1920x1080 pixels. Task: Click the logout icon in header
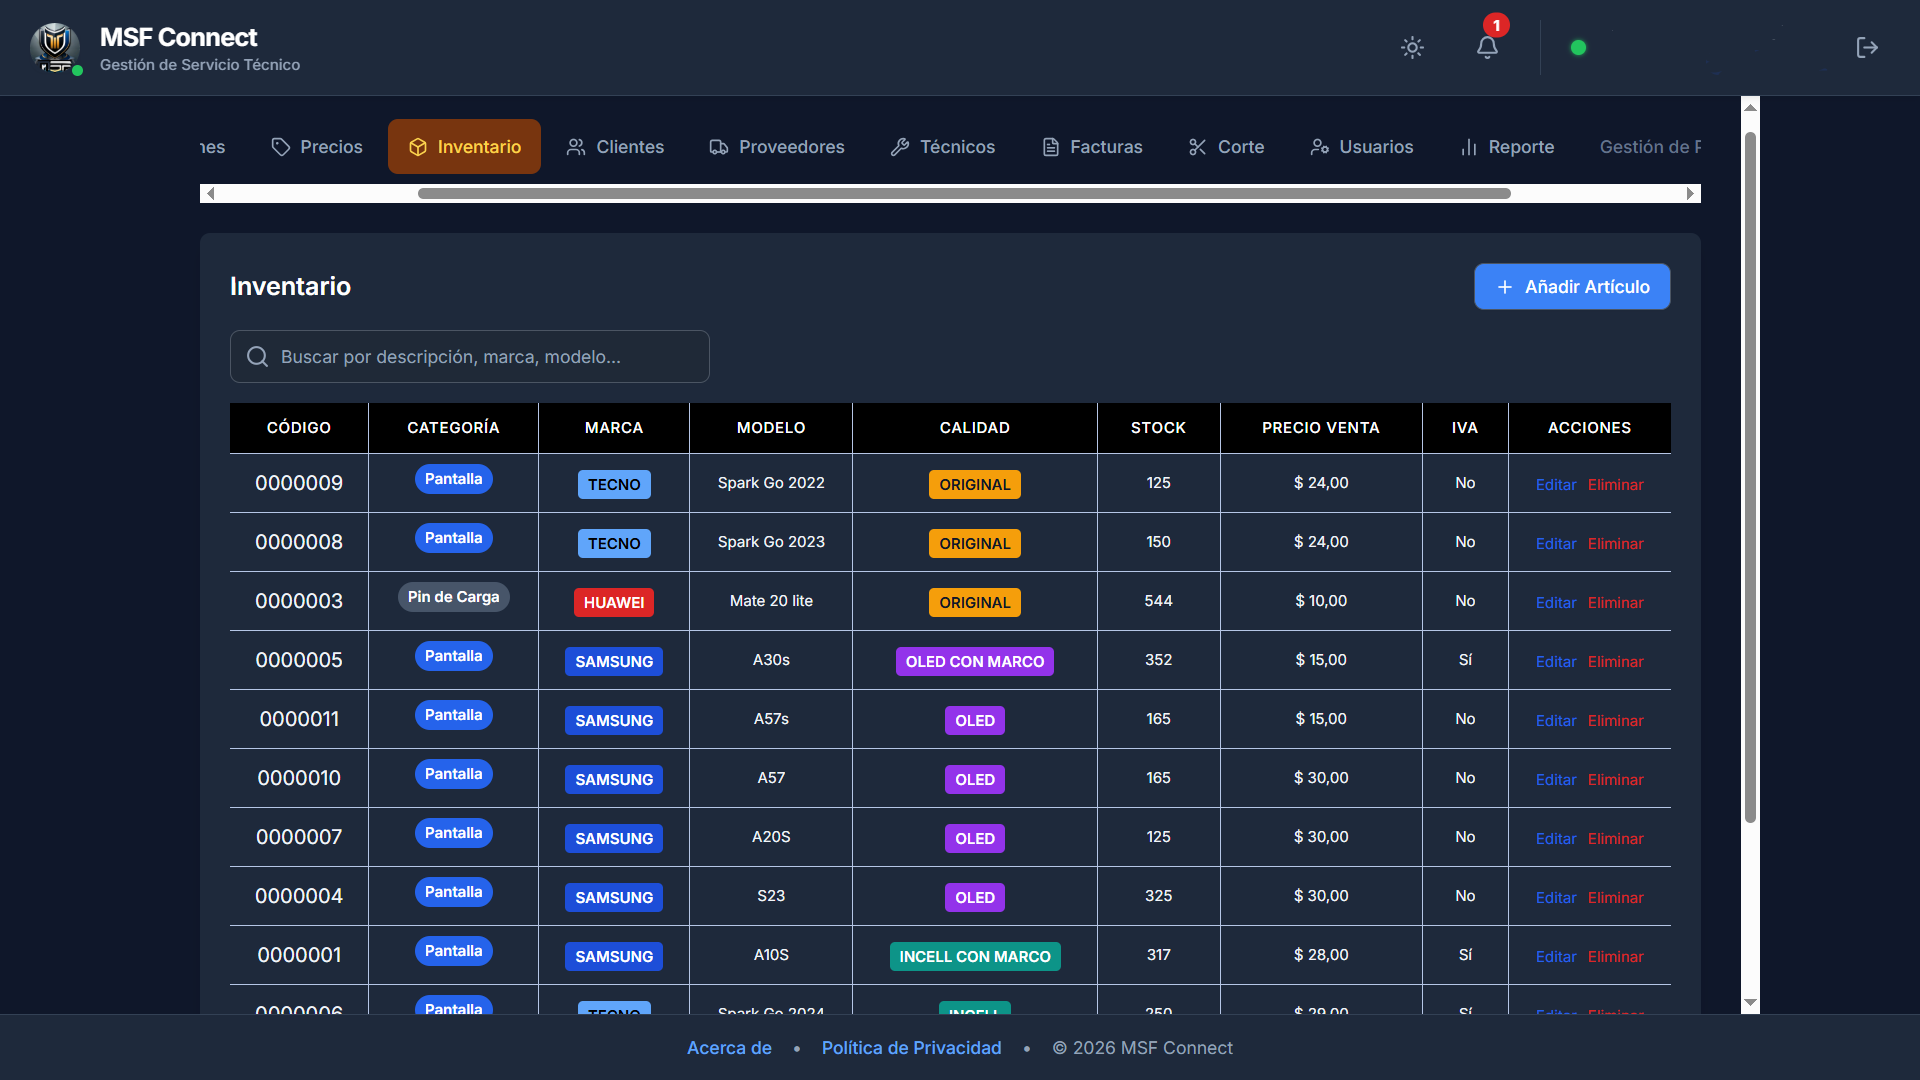pyautogui.click(x=1867, y=47)
